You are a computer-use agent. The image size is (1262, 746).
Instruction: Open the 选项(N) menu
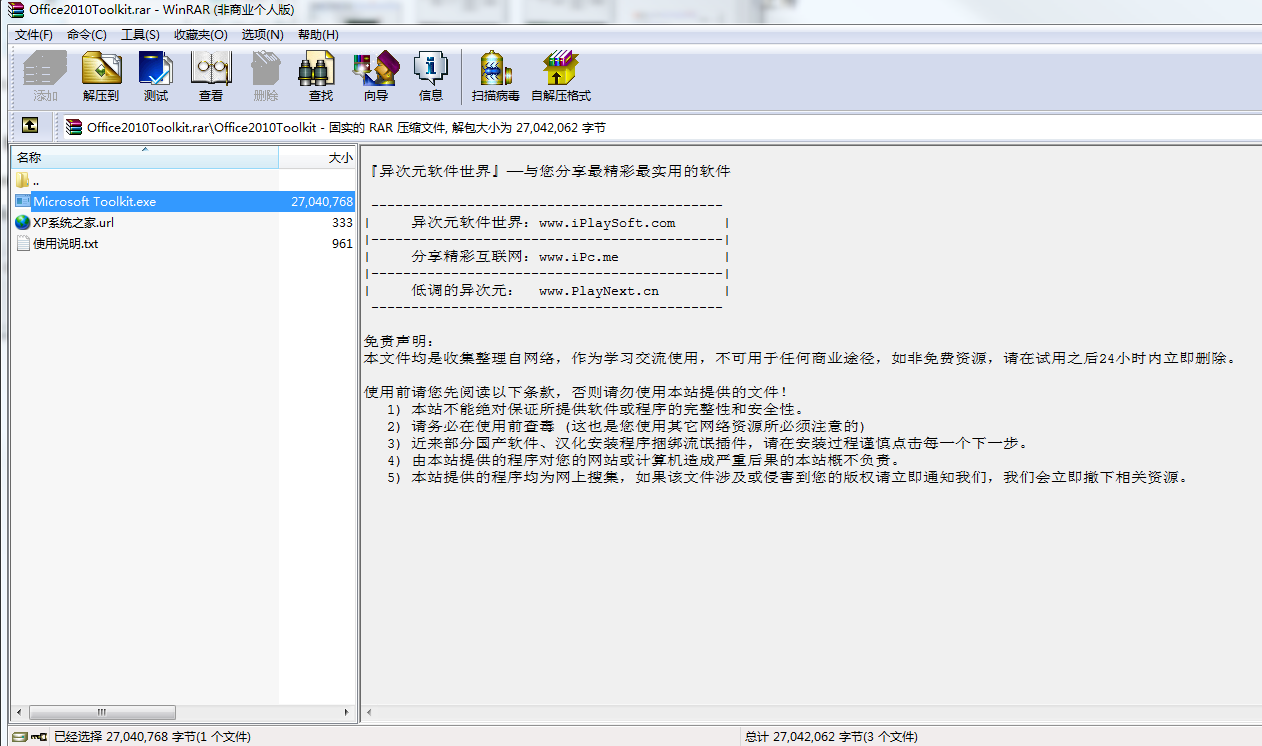tap(262, 34)
